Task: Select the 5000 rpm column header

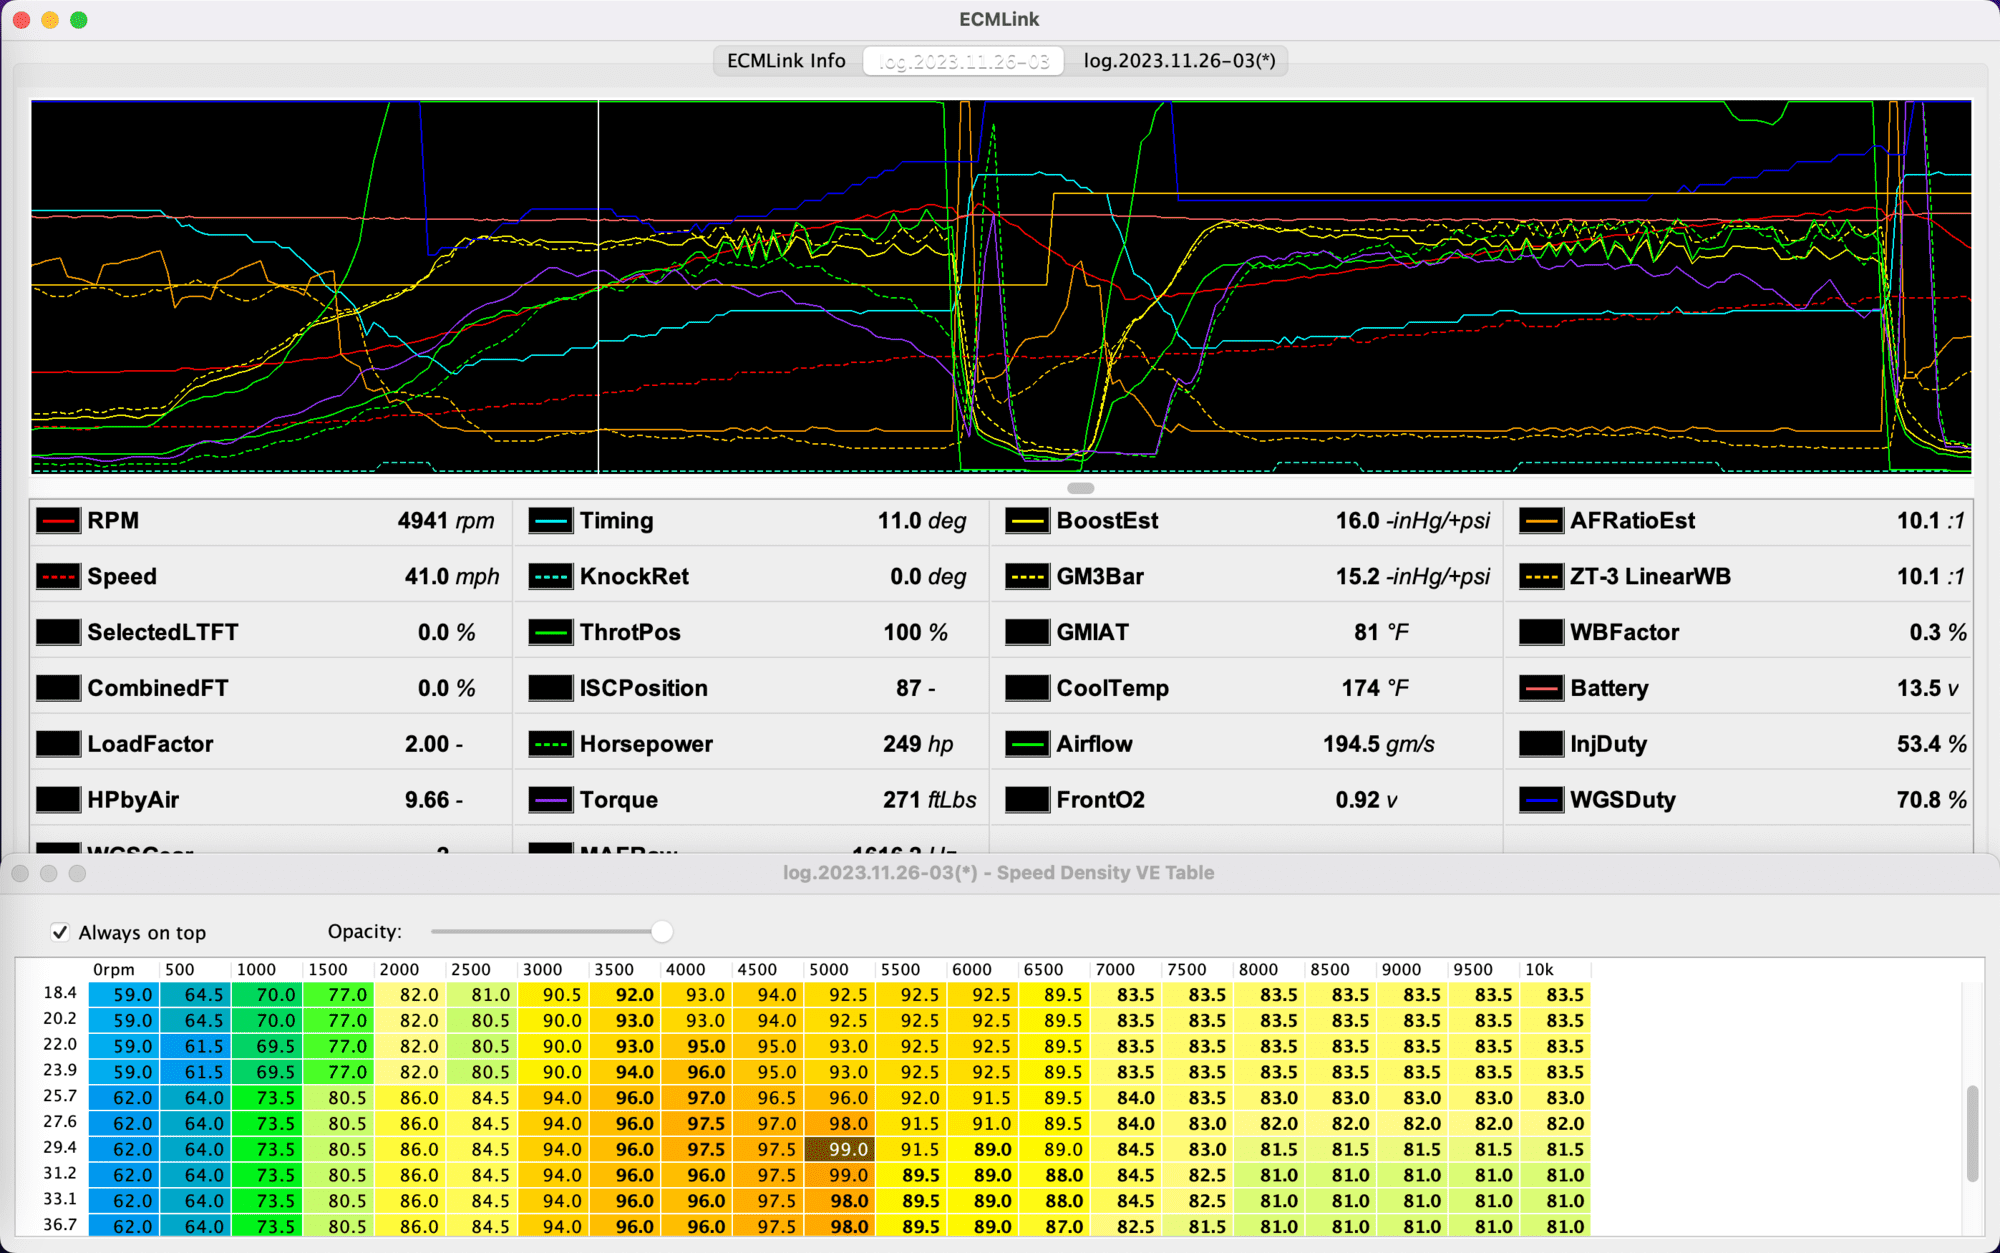Action: pos(828,970)
